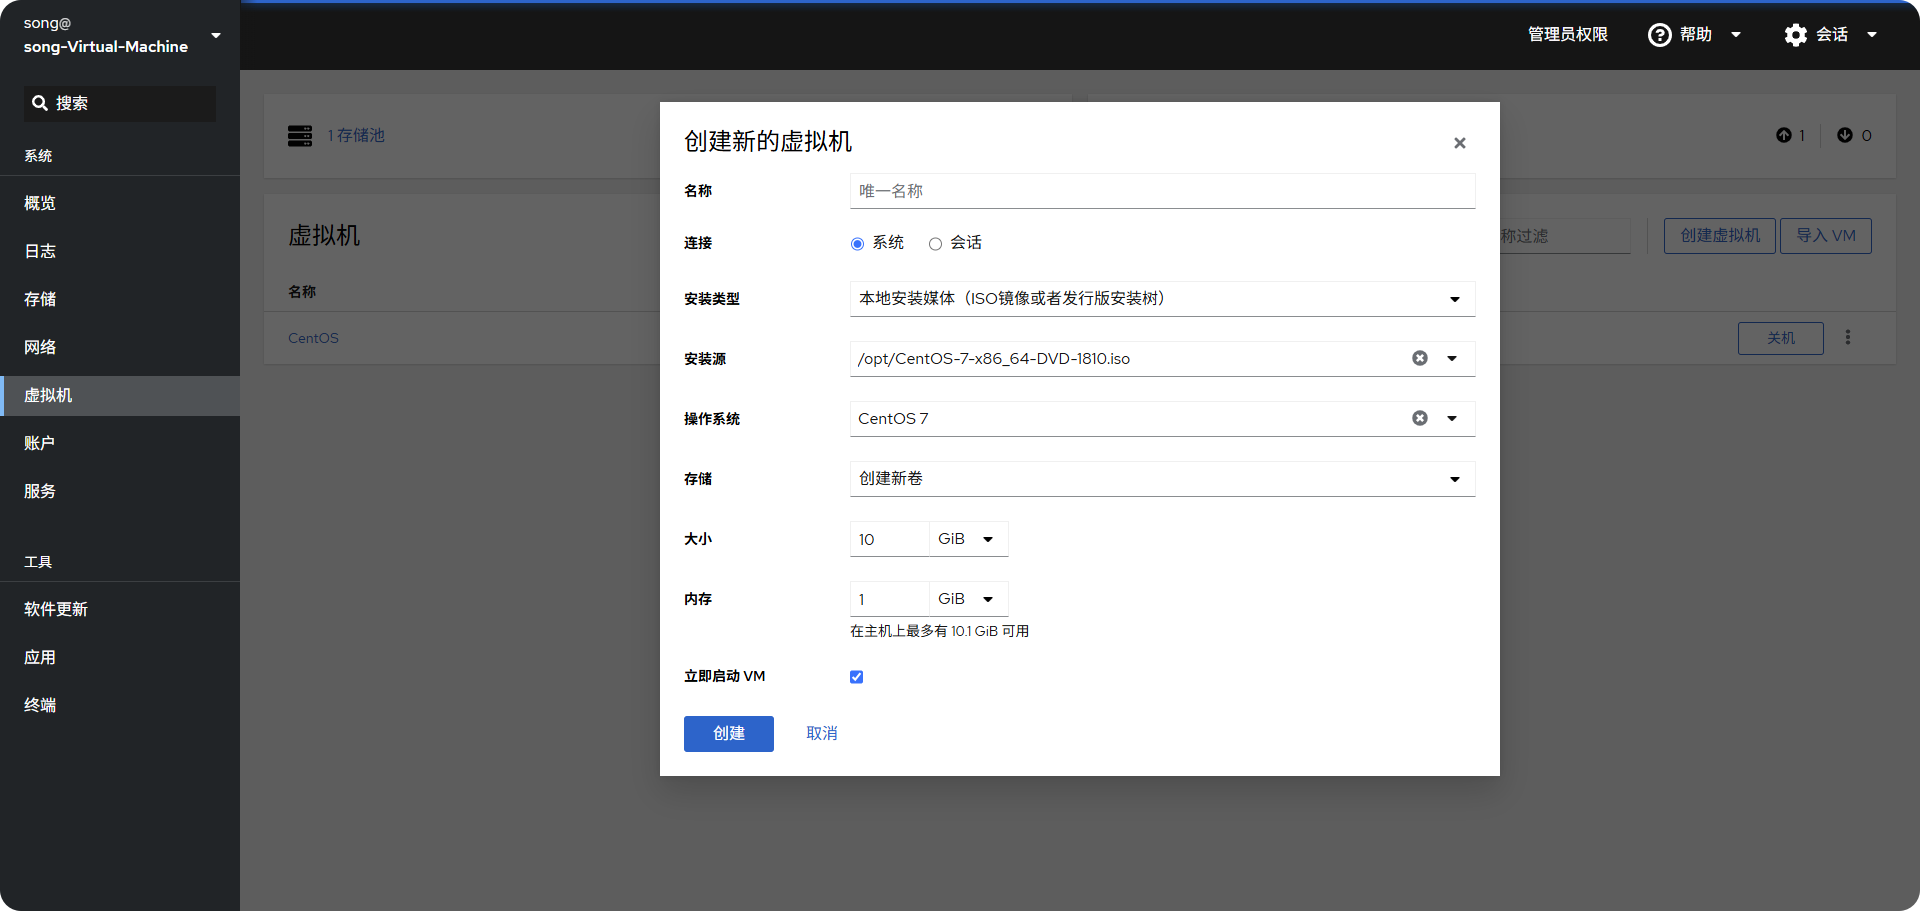
Task: Click the session gear icon
Action: [x=1796, y=35]
